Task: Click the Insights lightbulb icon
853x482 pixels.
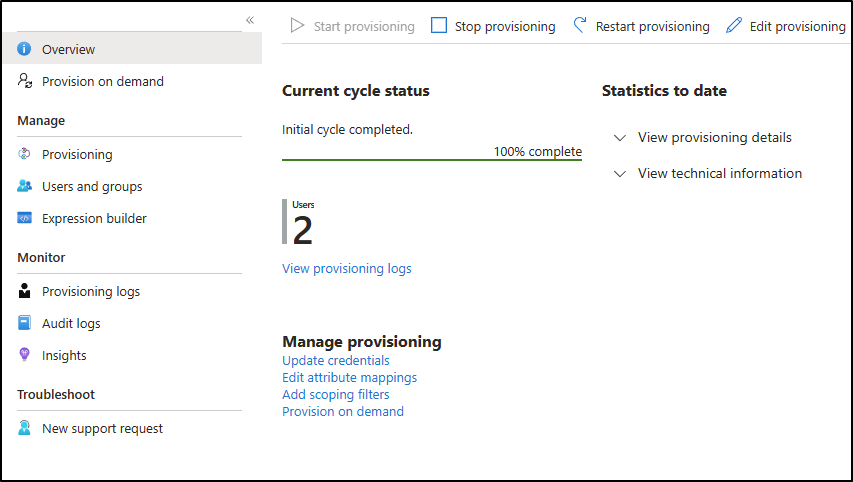Action: pyautogui.click(x=25, y=355)
